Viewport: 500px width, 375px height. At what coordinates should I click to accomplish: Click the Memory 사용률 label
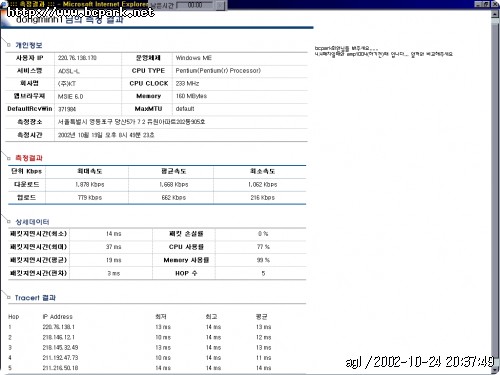pos(186,260)
